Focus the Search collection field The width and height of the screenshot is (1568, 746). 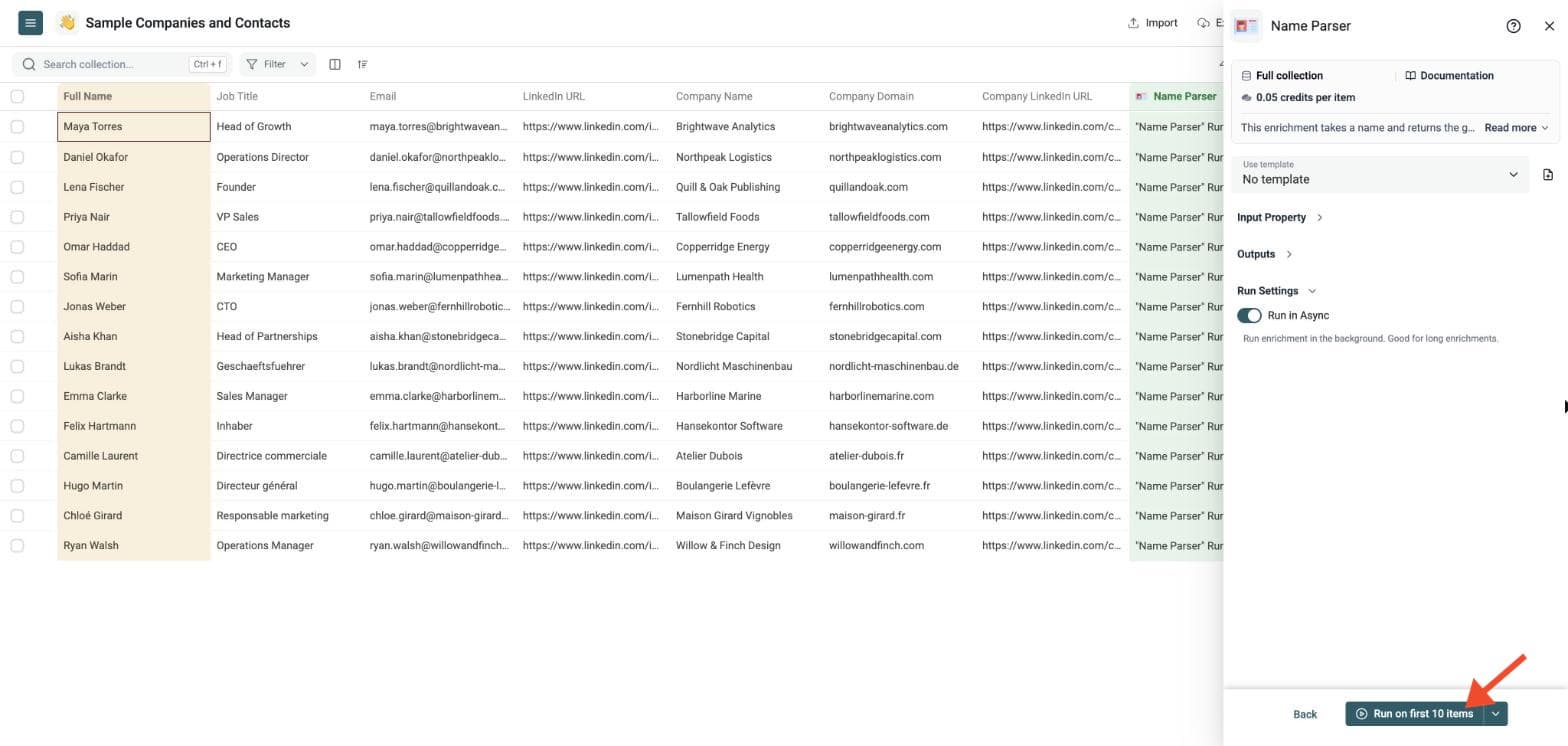[x=121, y=64]
